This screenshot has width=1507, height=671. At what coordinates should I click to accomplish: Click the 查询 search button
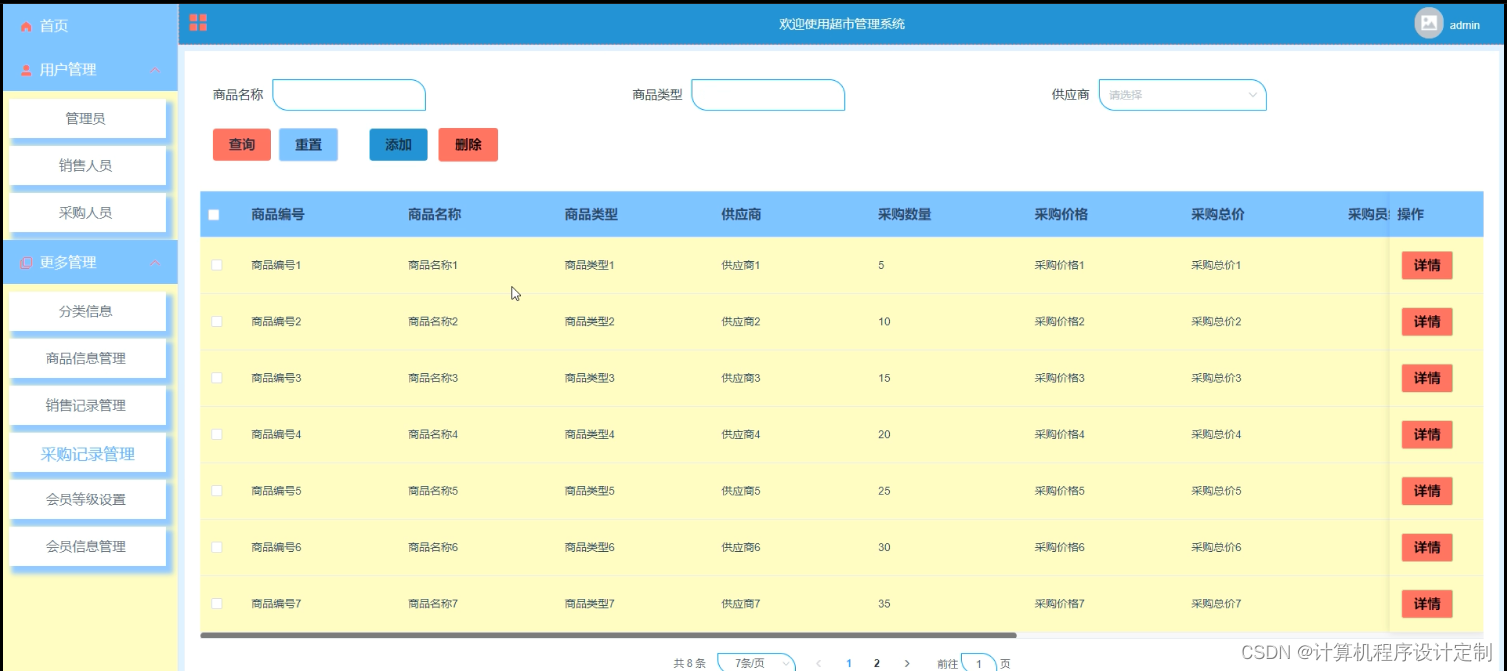pos(242,145)
